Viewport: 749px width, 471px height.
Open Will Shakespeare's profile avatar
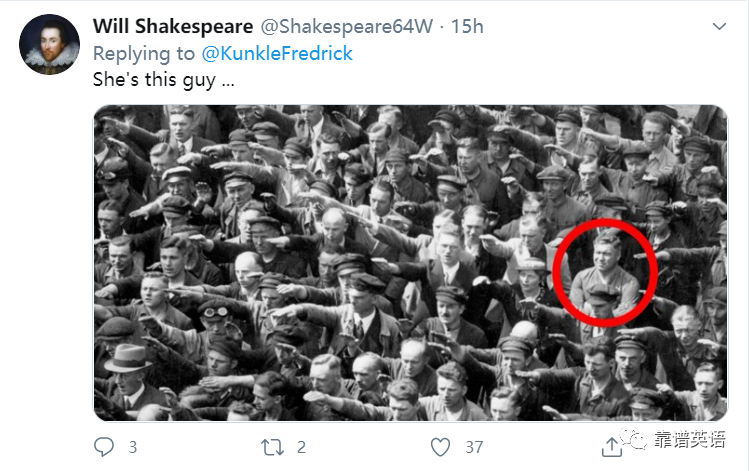pyautogui.click(x=50, y=44)
